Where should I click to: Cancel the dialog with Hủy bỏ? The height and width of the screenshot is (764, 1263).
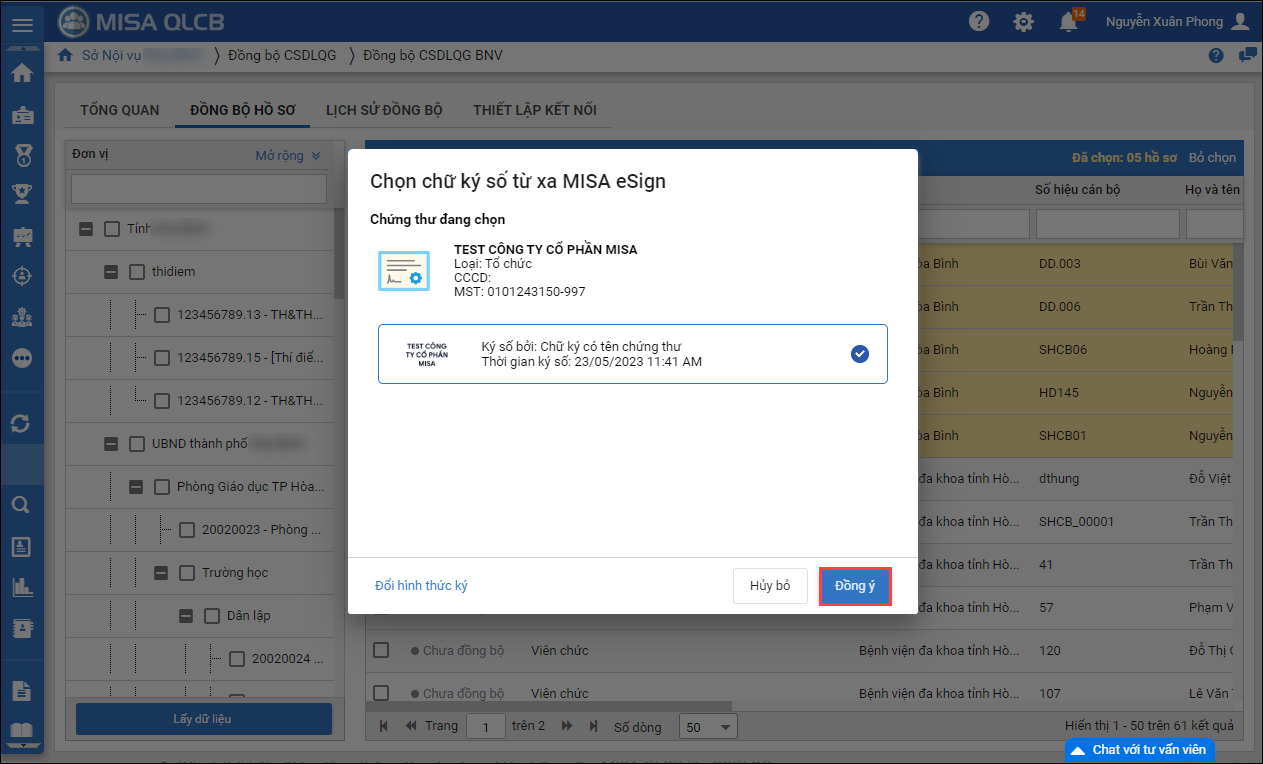(x=770, y=586)
